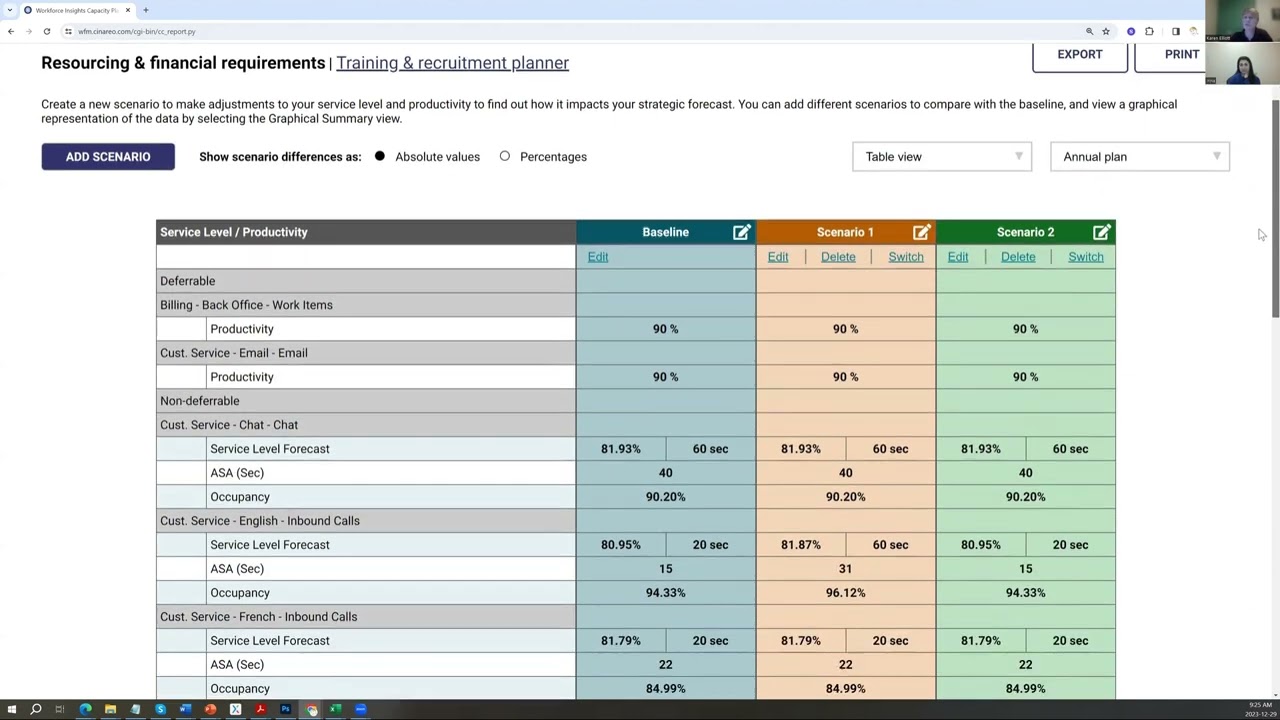Image resolution: width=1280 pixels, height=720 pixels.
Task: Click 'Cust. Service - English - Inbound Calls' row
Action: click(x=366, y=521)
